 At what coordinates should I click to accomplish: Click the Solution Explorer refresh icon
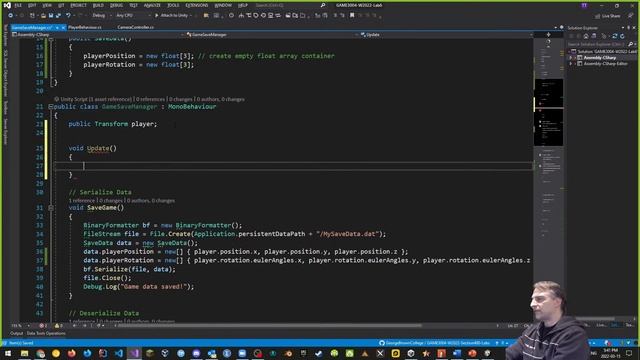622,36
